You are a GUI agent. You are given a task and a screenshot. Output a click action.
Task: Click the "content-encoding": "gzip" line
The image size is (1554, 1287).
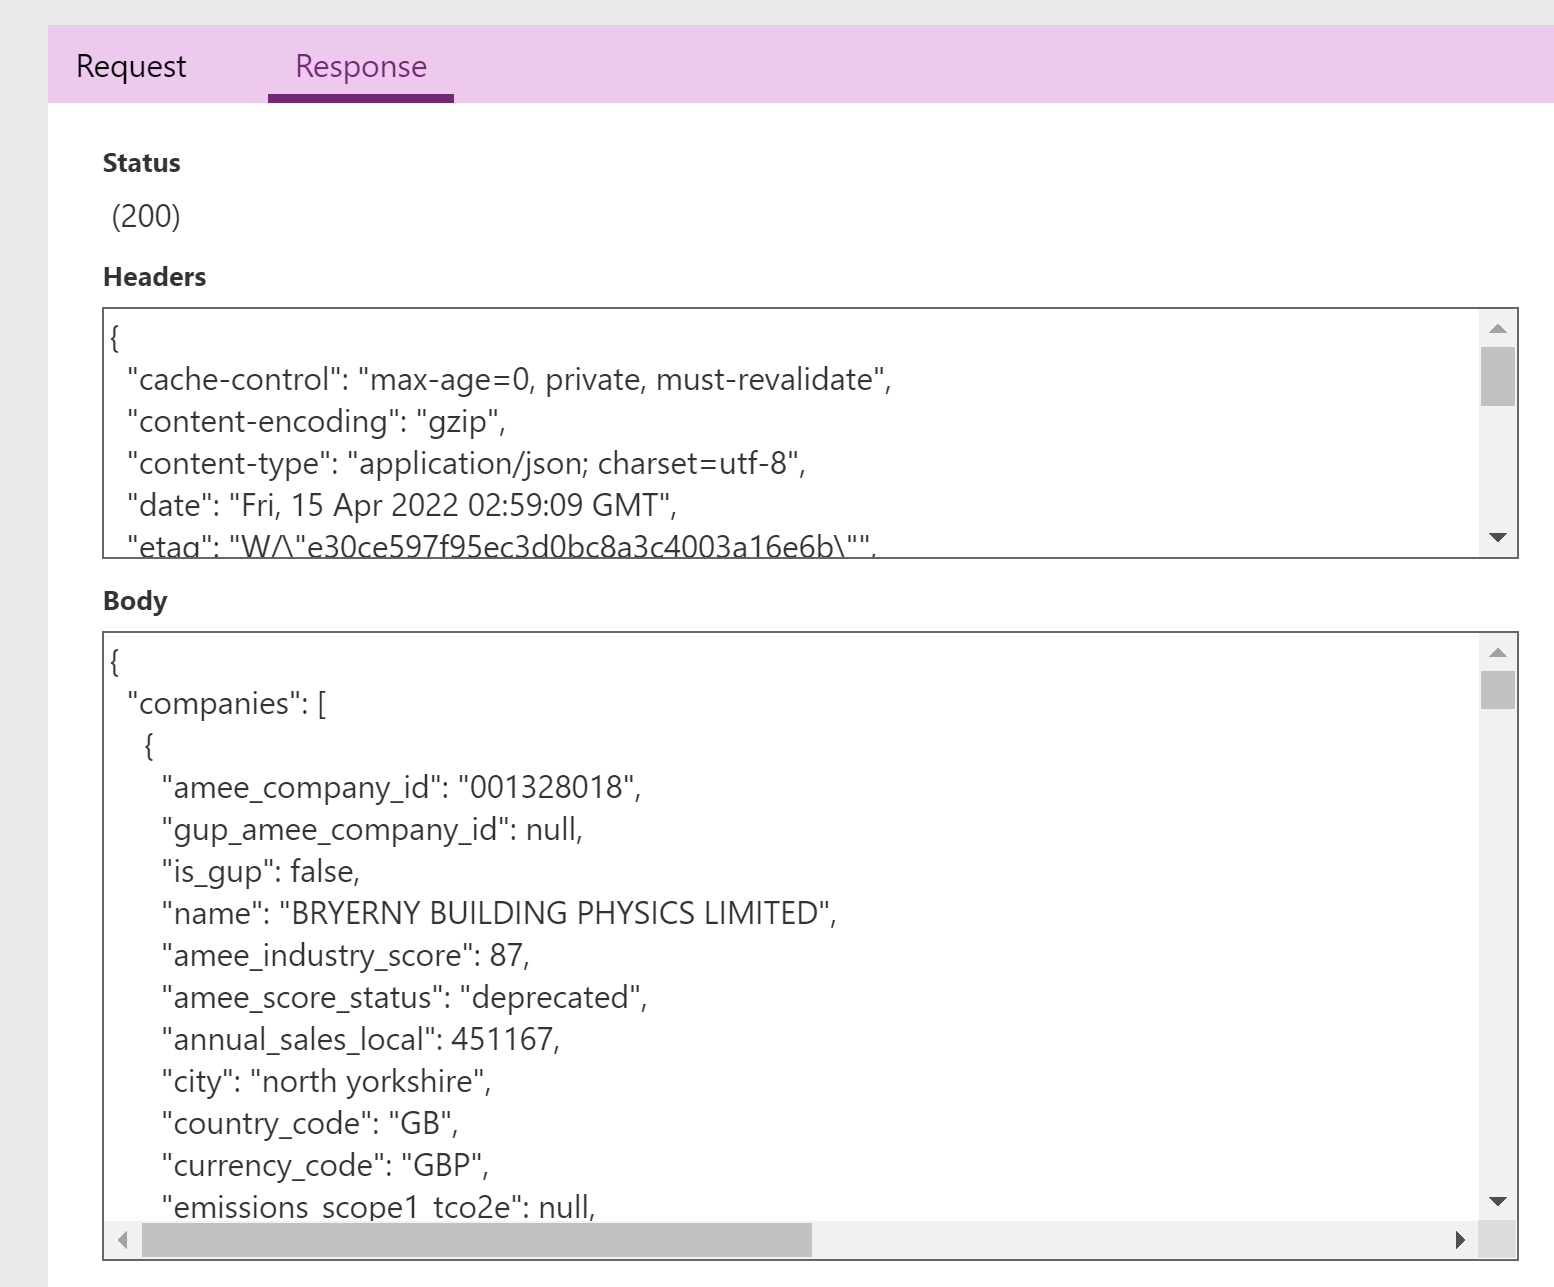pyautogui.click(x=316, y=422)
